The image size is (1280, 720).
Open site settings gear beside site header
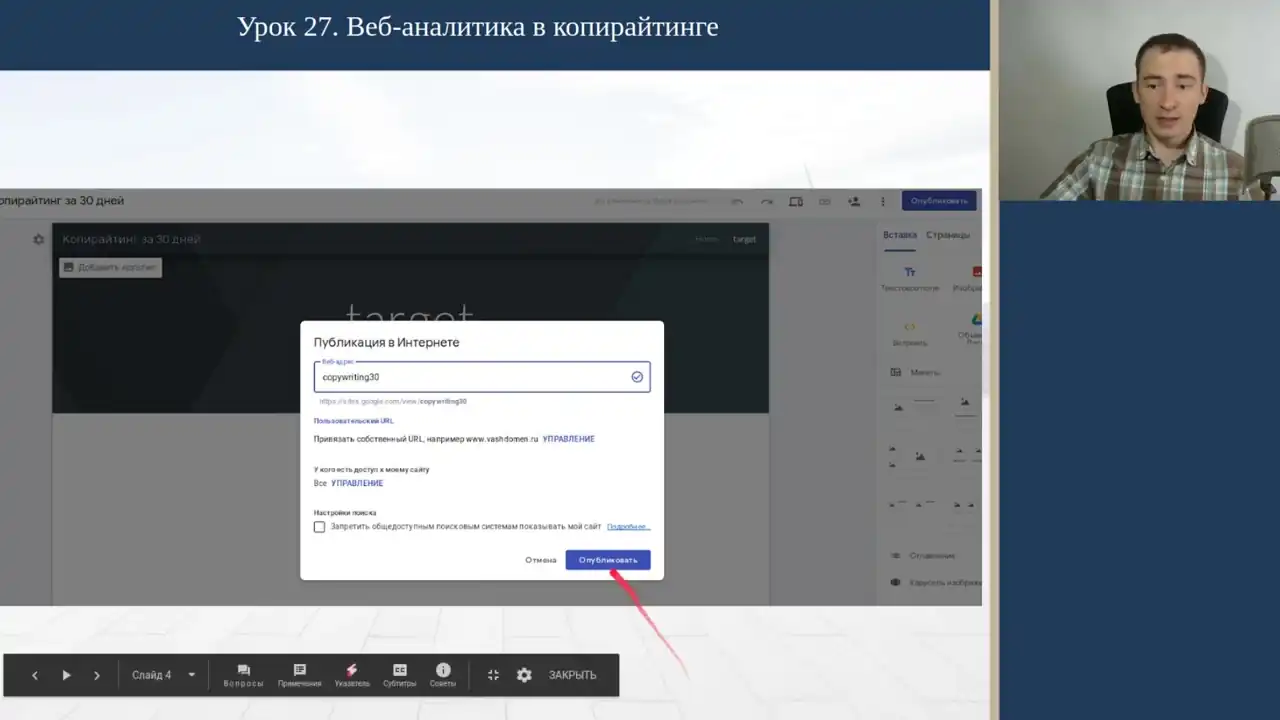pos(38,240)
